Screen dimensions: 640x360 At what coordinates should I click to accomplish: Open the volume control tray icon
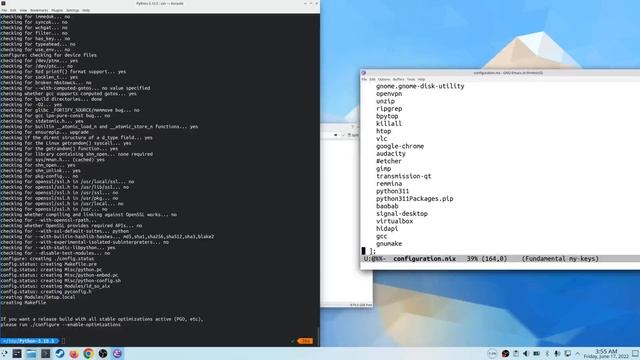click(526, 353)
